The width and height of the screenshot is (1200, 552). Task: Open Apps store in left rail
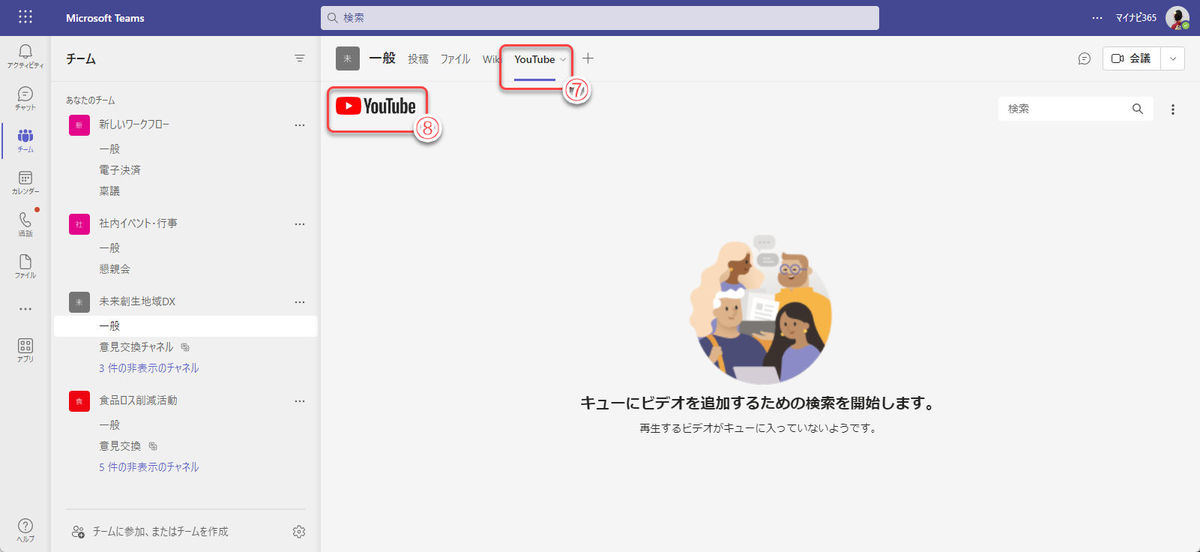(x=25, y=350)
